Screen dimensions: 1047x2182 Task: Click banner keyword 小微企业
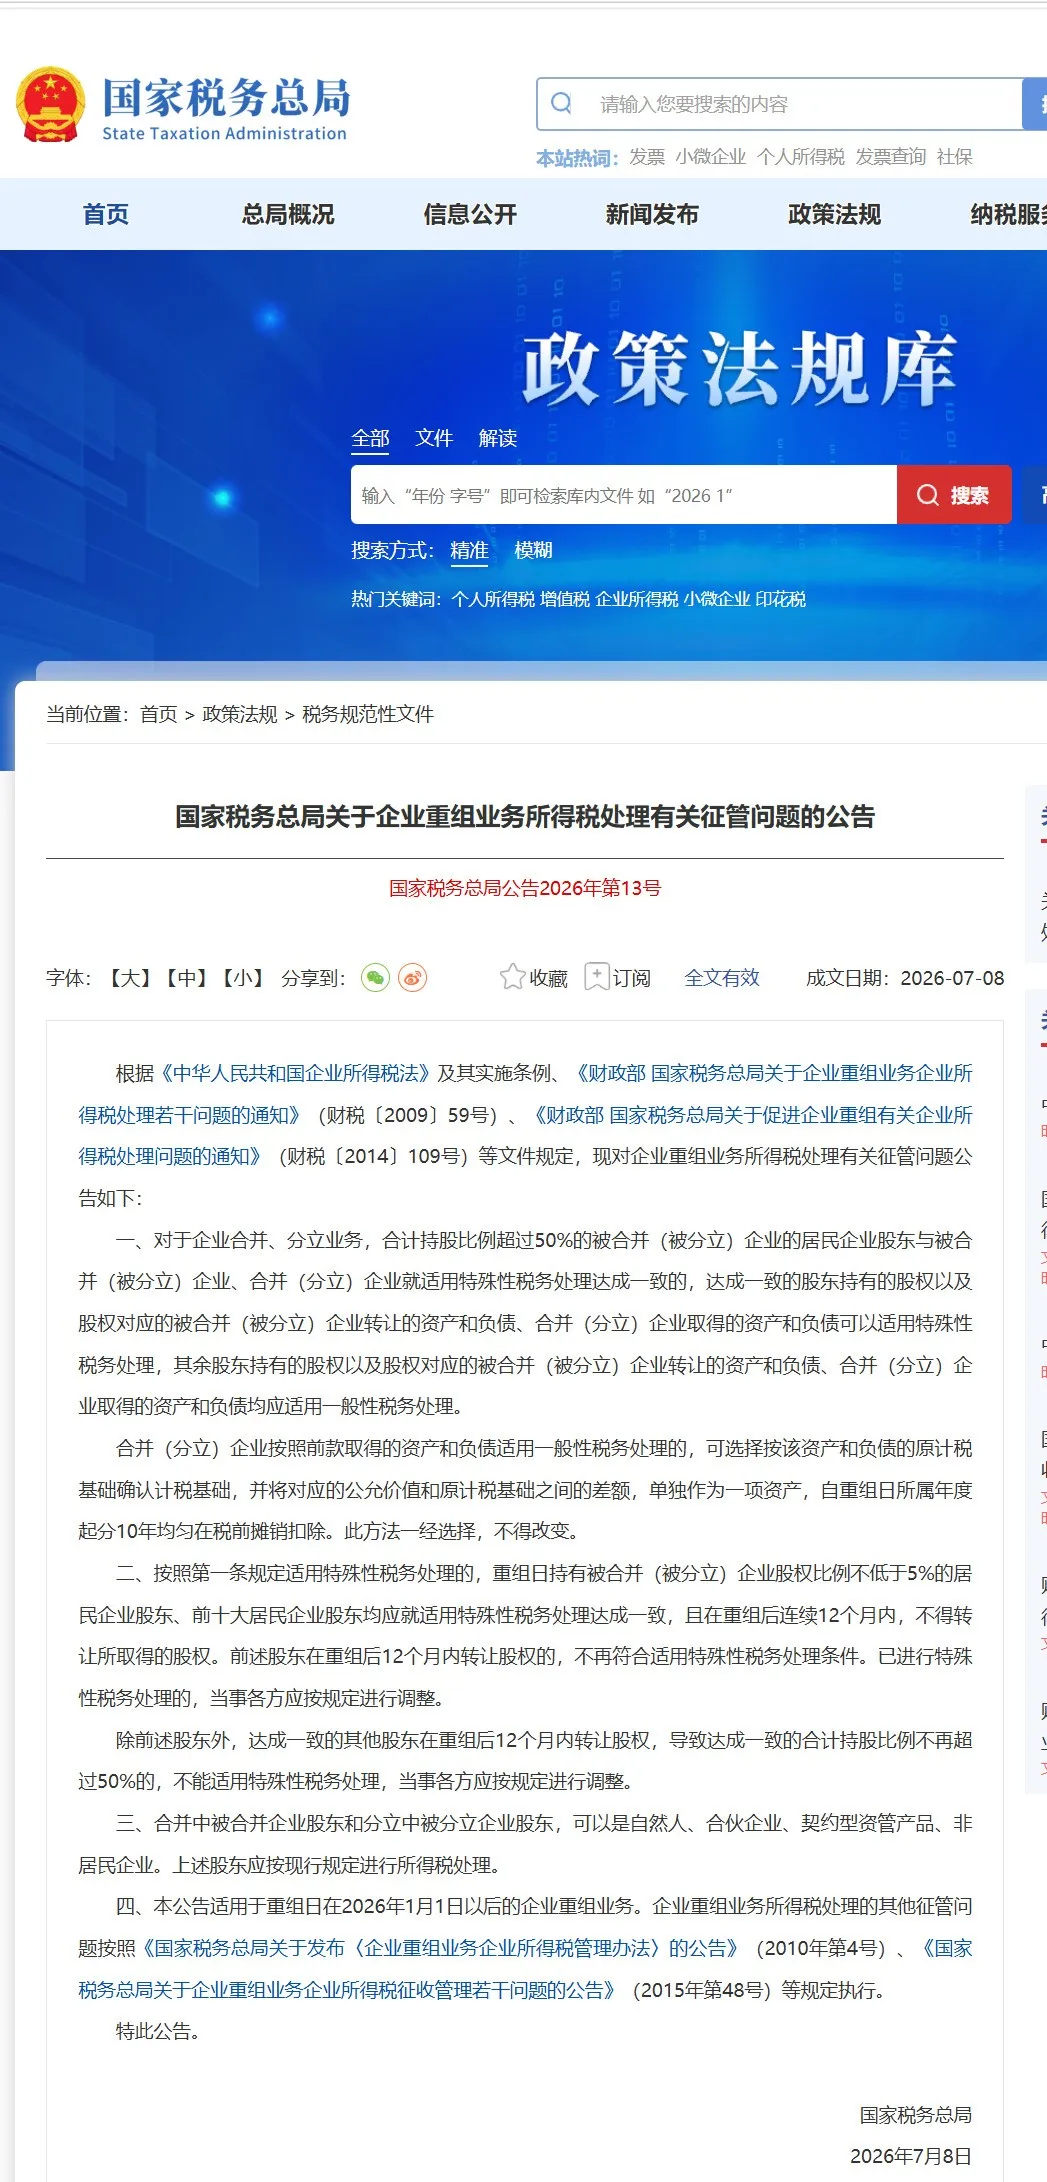(x=717, y=599)
